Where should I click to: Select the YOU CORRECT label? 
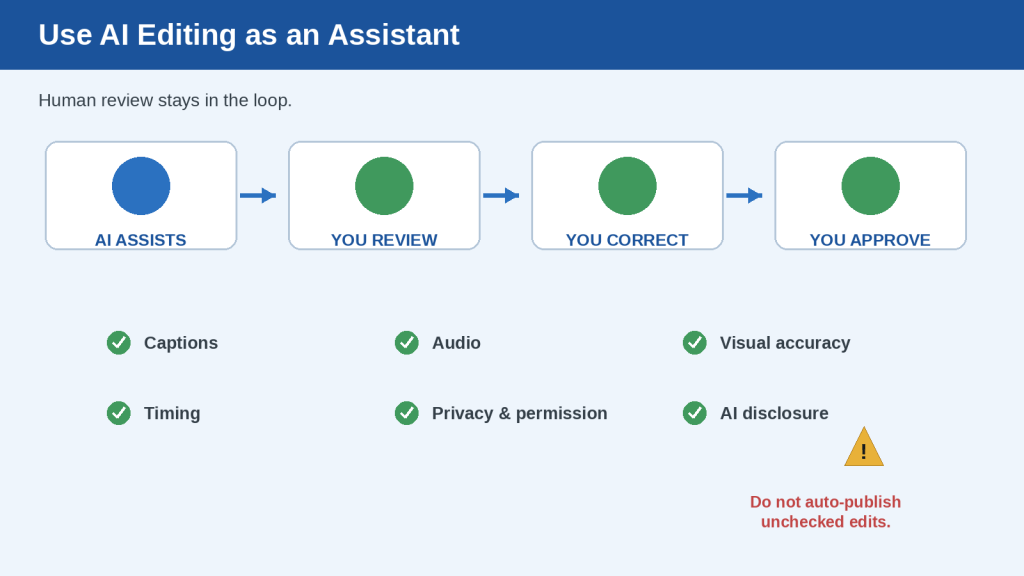coord(627,240)
